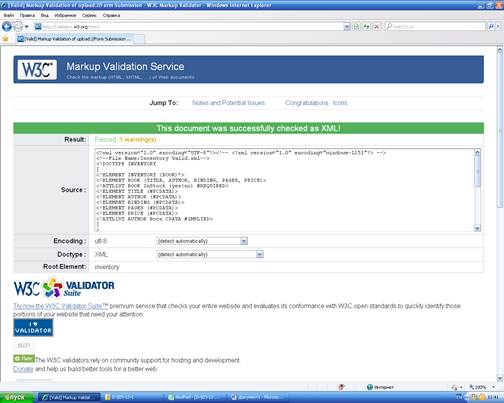Click the Source box scroll up arrow
This screenshot has width=504, height=403.
tap(477, 152)
